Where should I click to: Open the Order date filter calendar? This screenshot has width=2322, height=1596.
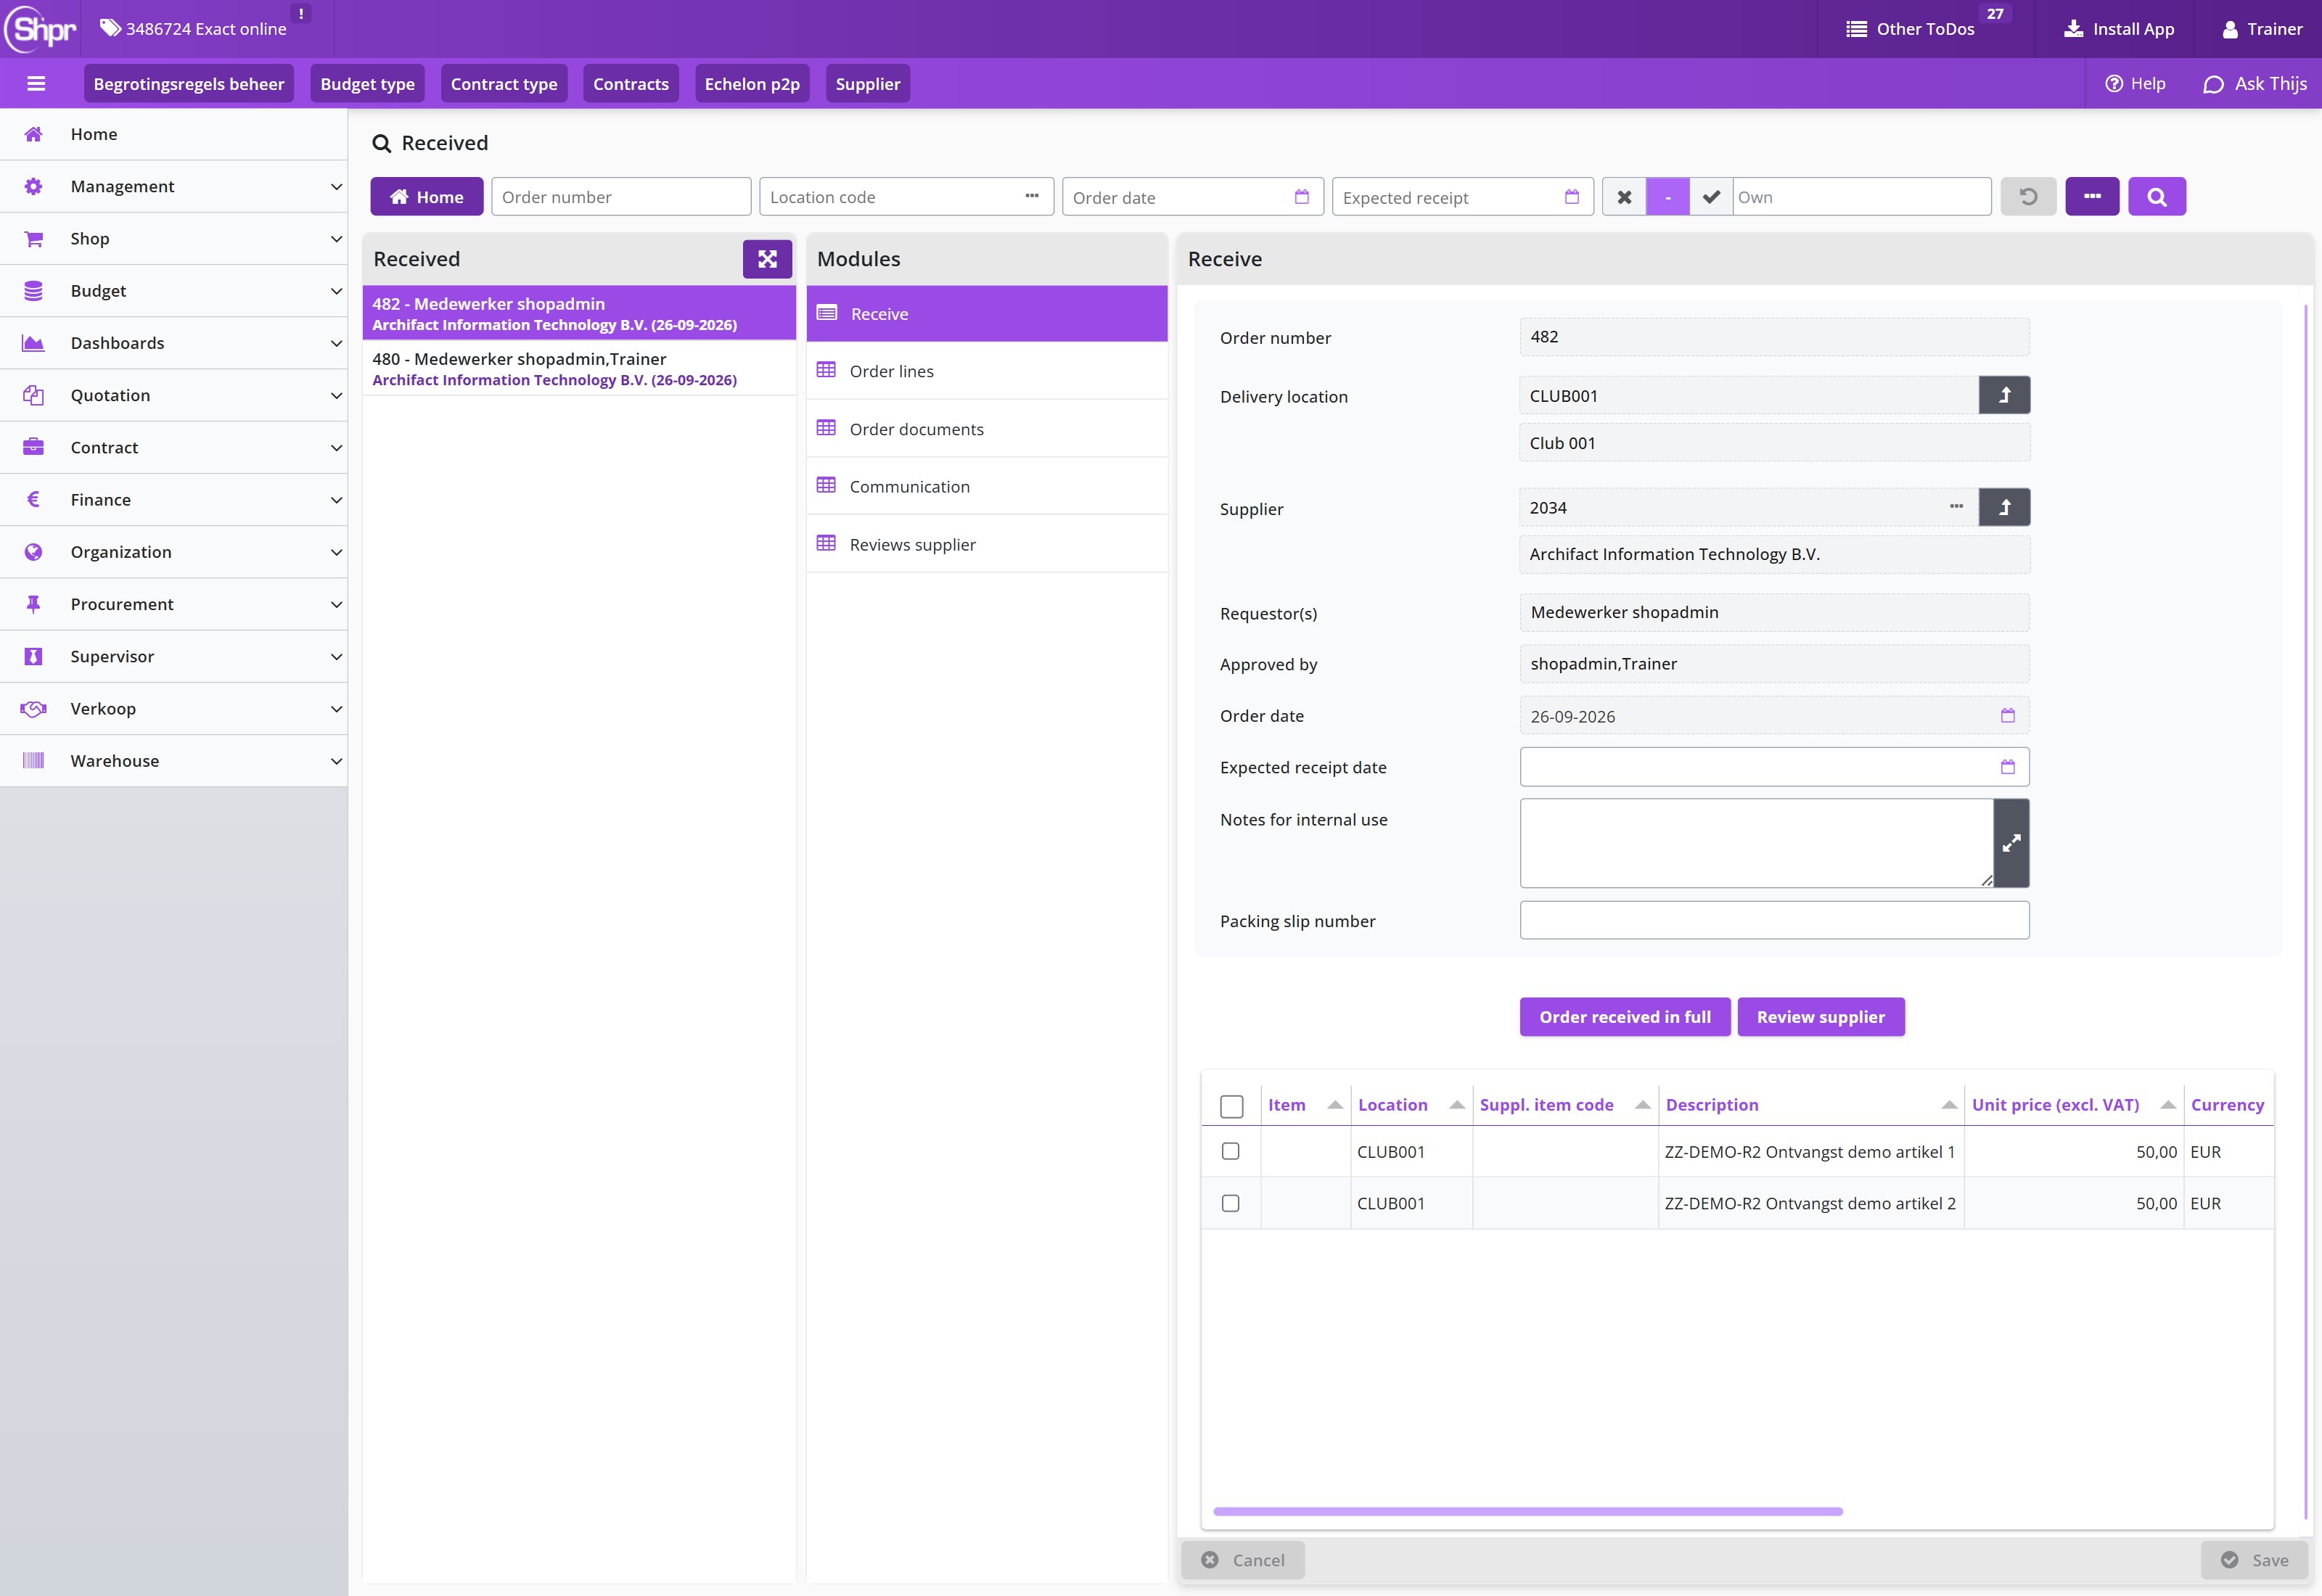point(1301,197)
